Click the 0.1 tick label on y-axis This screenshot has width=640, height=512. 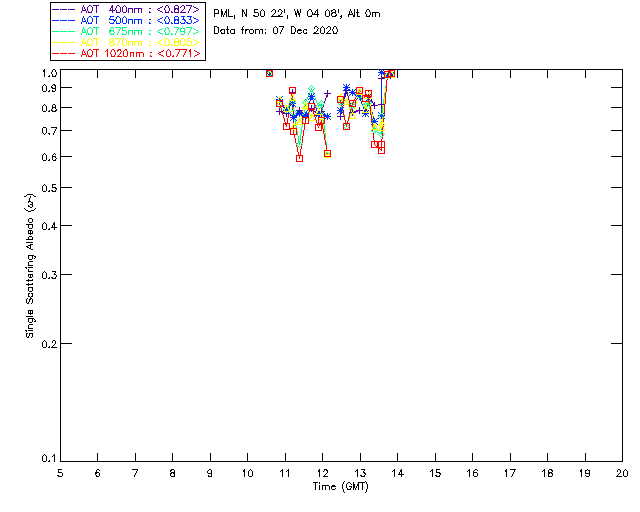[x=49, y=459]
